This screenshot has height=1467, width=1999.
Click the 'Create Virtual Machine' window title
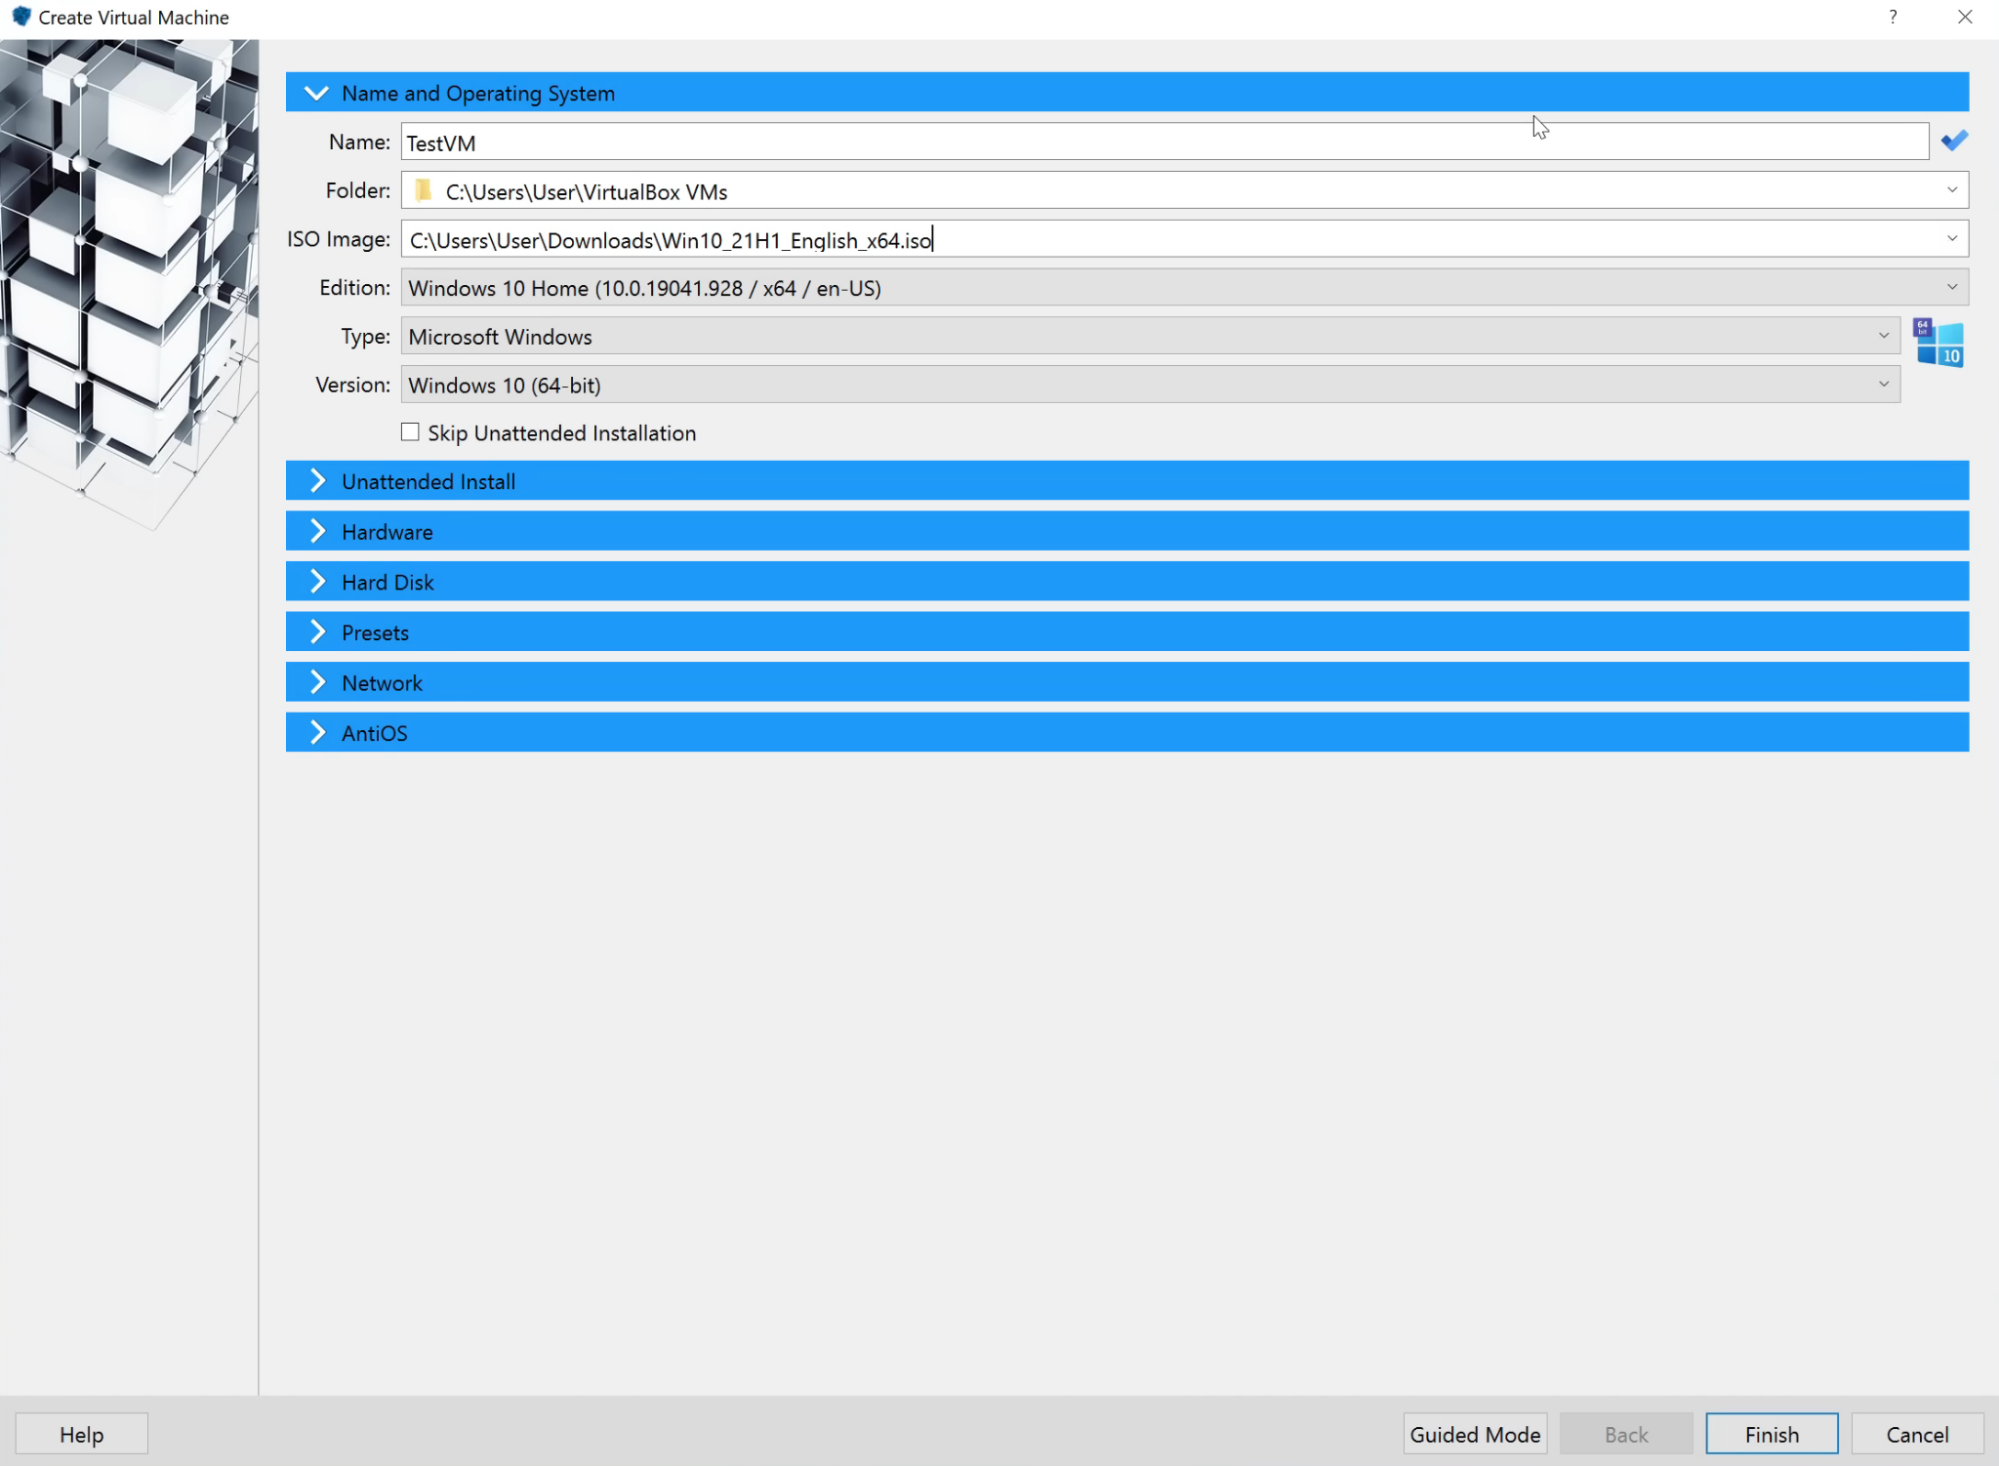click(134, 17)
